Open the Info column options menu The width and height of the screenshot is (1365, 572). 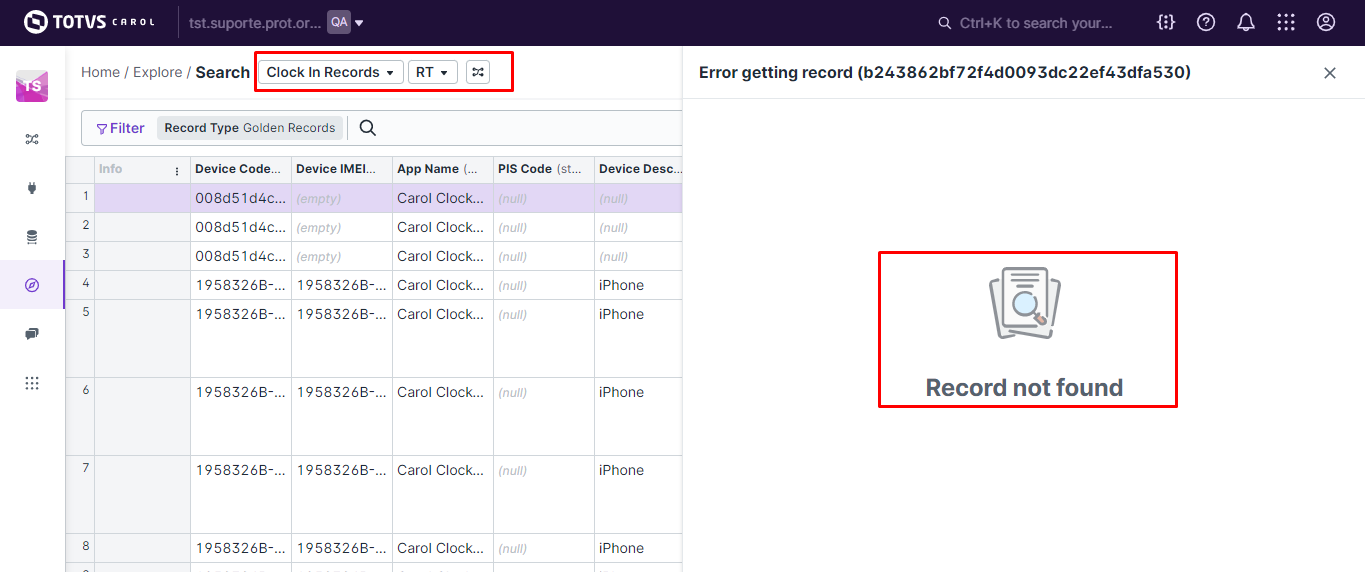[x=178, y=170]
